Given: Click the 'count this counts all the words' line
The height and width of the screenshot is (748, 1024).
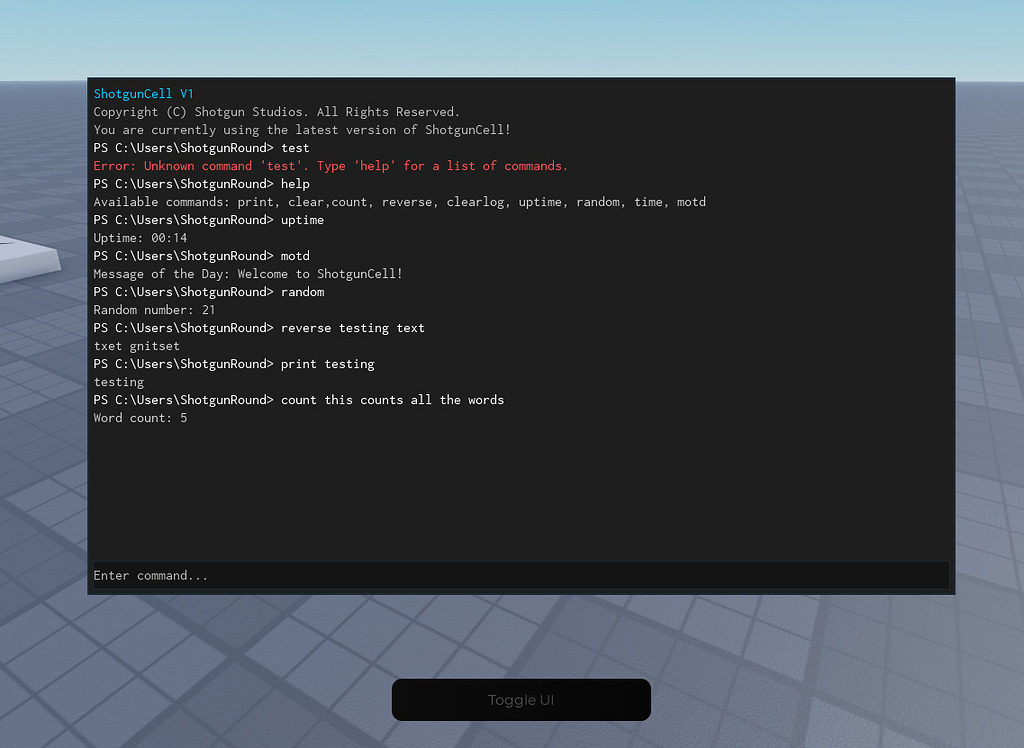Looking at the screenshot, I should [x=299, y=400].
